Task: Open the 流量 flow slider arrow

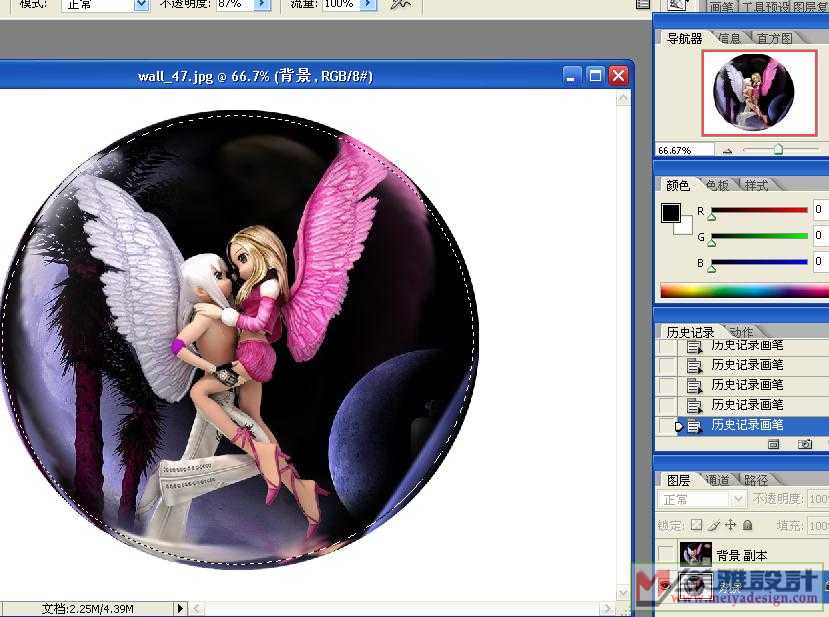Action: click(x=369, y=4)
